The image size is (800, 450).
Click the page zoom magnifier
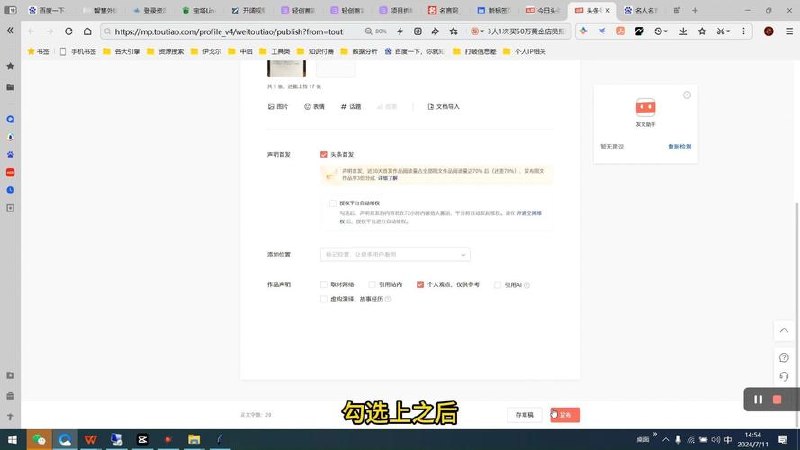tap(368, 31)
